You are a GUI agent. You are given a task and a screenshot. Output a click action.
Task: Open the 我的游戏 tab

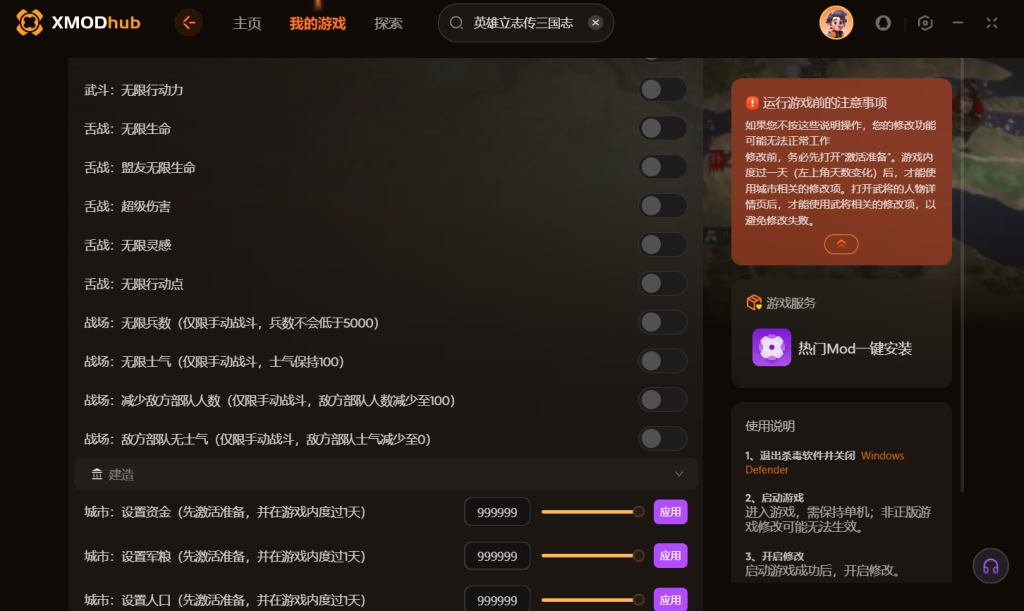[317, 24]
